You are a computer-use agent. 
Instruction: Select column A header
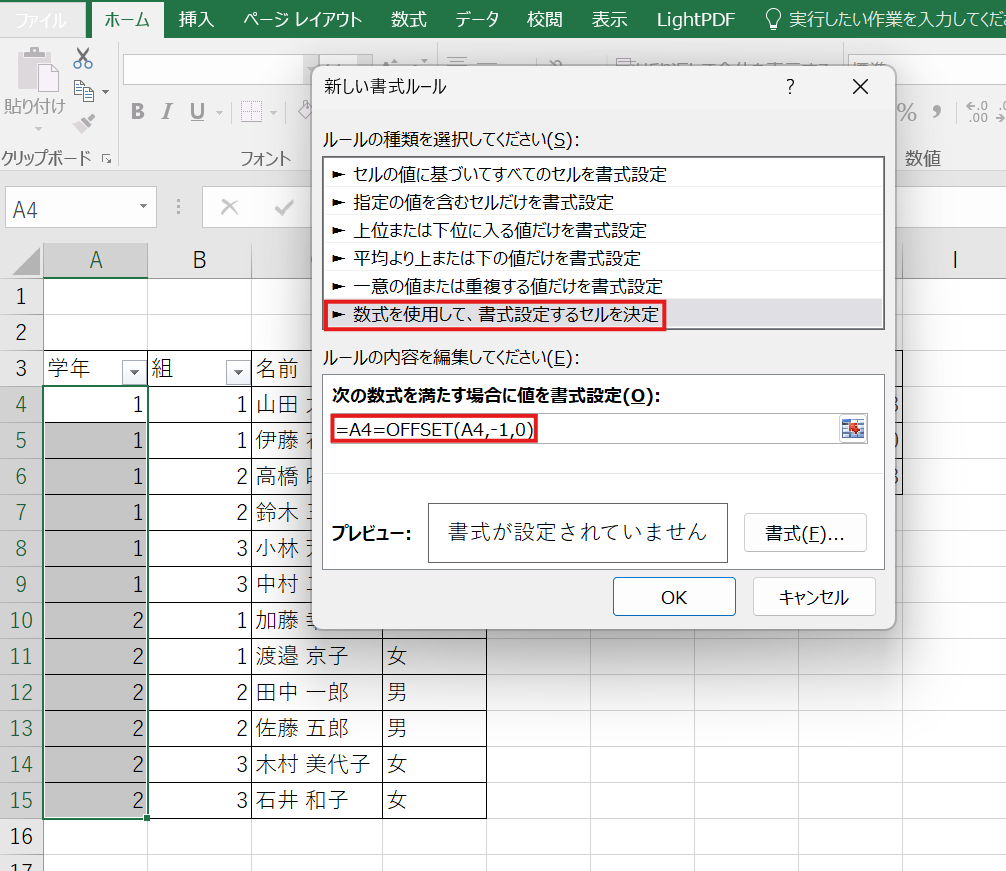96,260
